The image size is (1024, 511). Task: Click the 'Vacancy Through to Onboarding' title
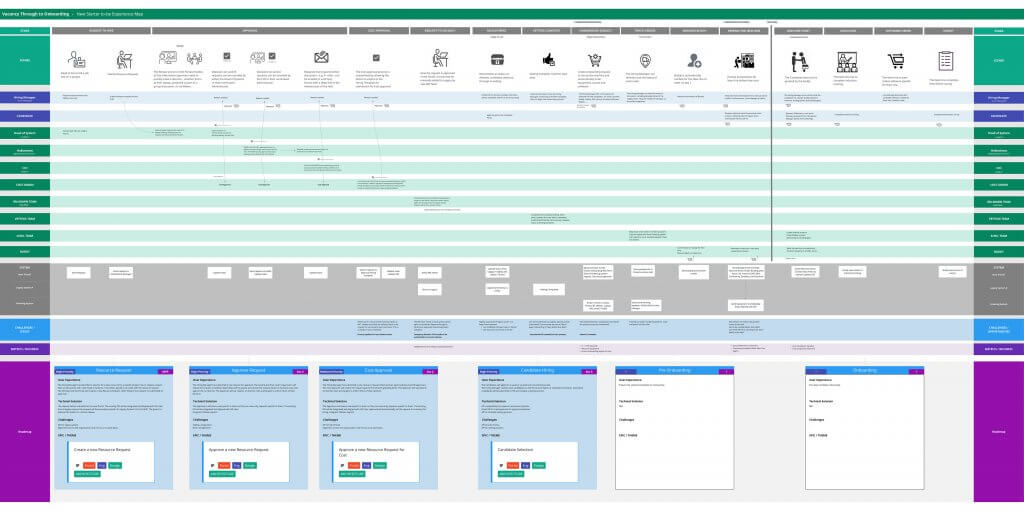tap(35, 14)
